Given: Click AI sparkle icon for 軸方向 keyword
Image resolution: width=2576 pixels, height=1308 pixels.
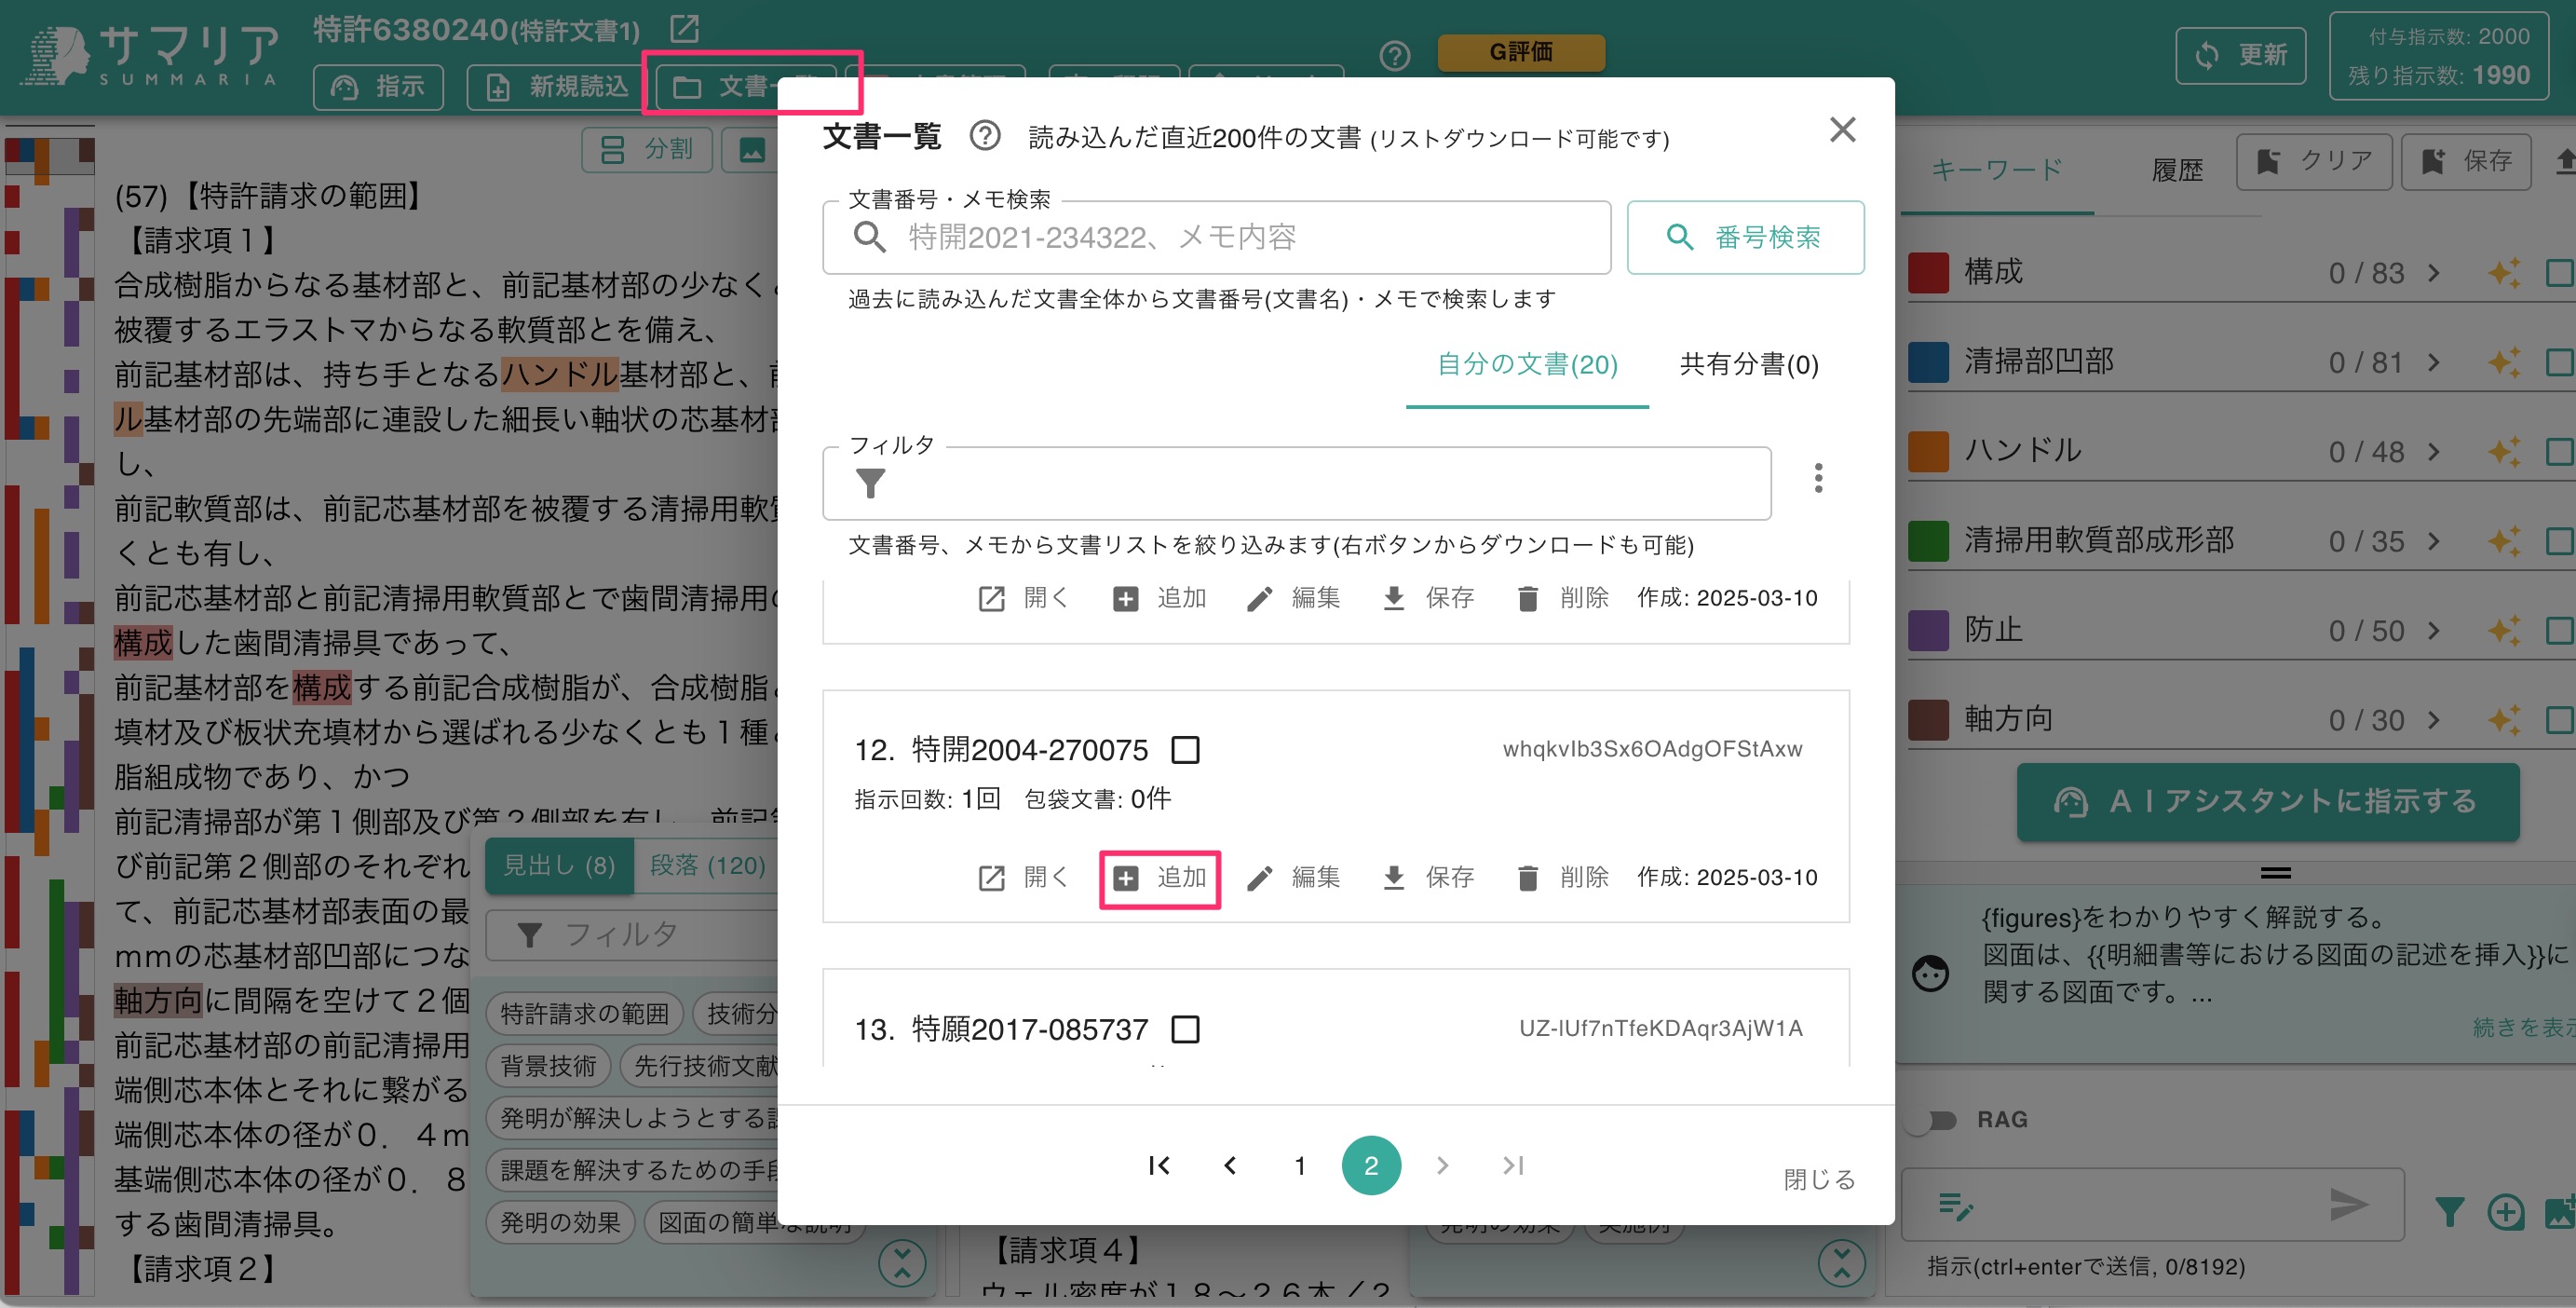Looking at the screenshot, I should click(x=2503, y=720).
